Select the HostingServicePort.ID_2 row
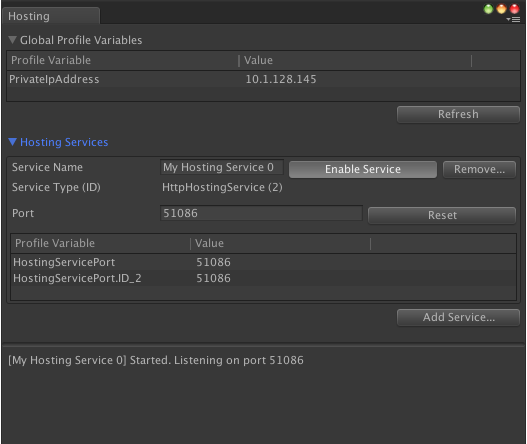The width and height of the screenshot is (527, 444). [x=264, y=278]
